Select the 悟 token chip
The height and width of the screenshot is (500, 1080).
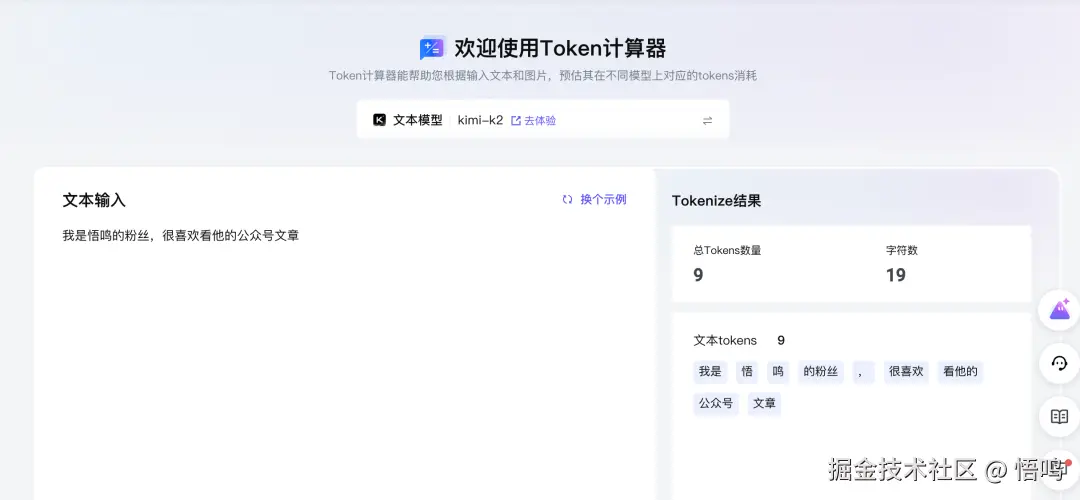click(747, 372)
